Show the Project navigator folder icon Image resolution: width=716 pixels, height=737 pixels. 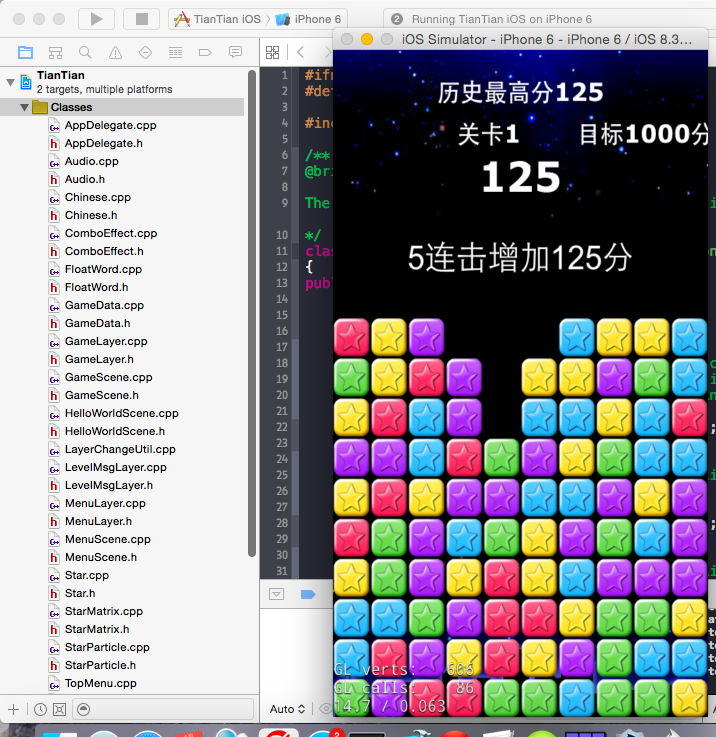pyautogui.click(x=25, y=52)
